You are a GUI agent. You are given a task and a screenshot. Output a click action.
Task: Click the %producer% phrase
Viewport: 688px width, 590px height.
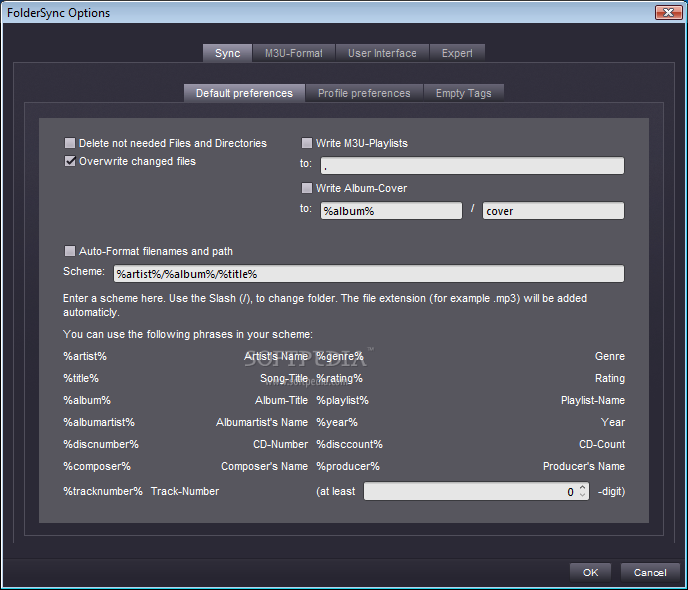(348, 466)
